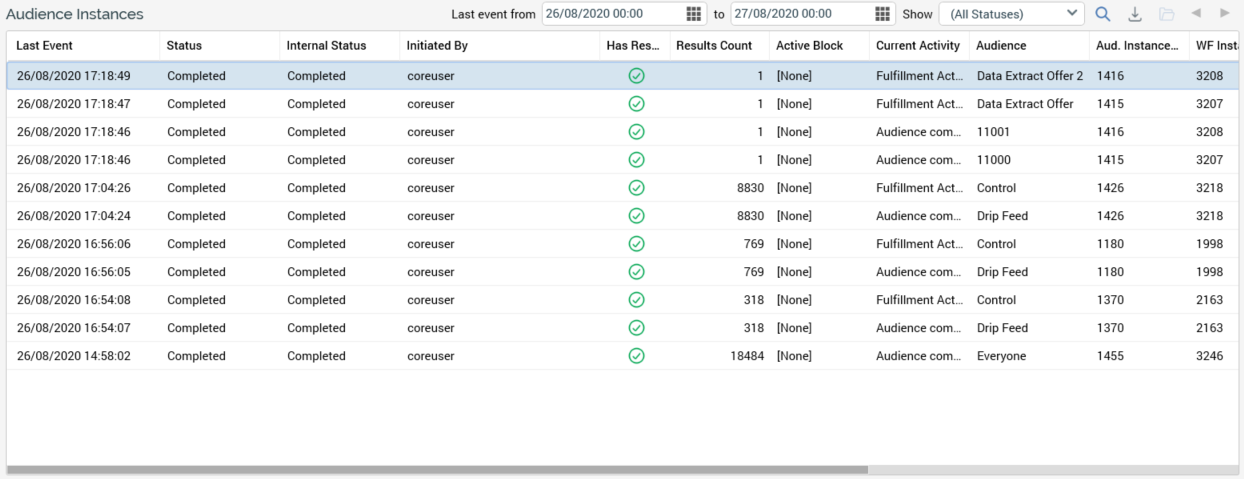Select the Data Extract Offer row

tap(400, 104)
